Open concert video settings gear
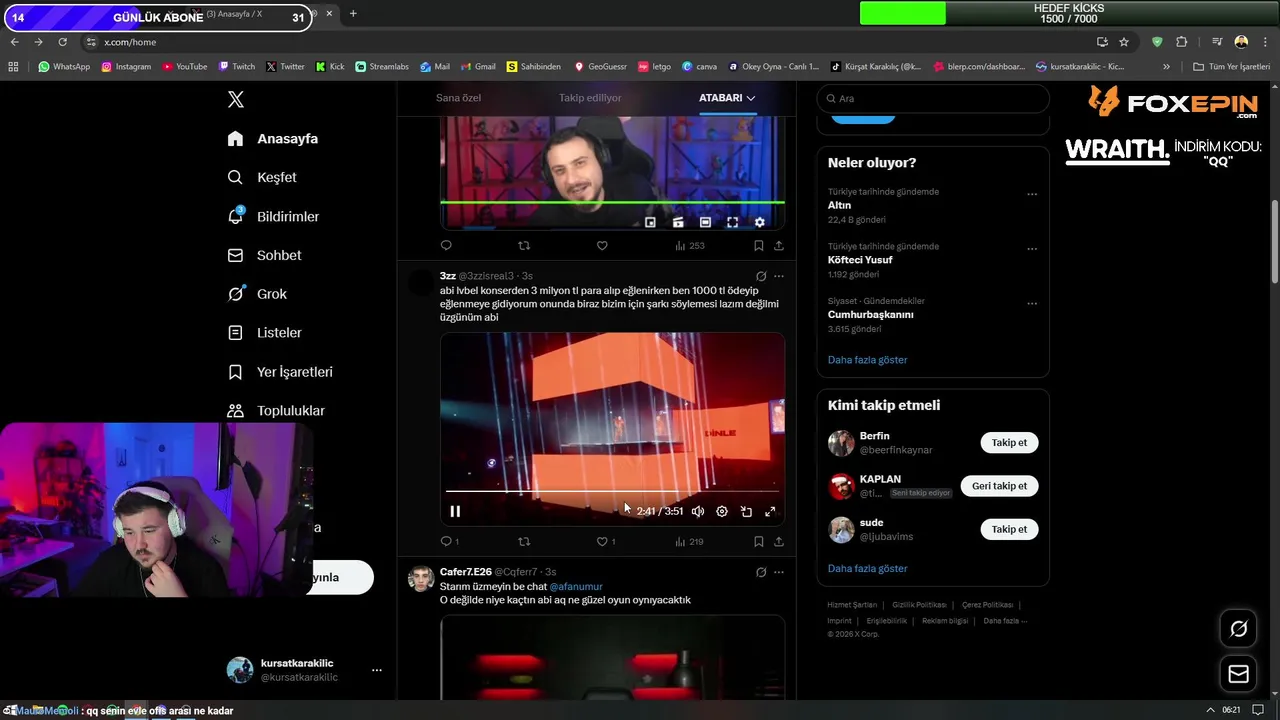The width and height of the screenshot is (1280, 720). tap(722, 511)
